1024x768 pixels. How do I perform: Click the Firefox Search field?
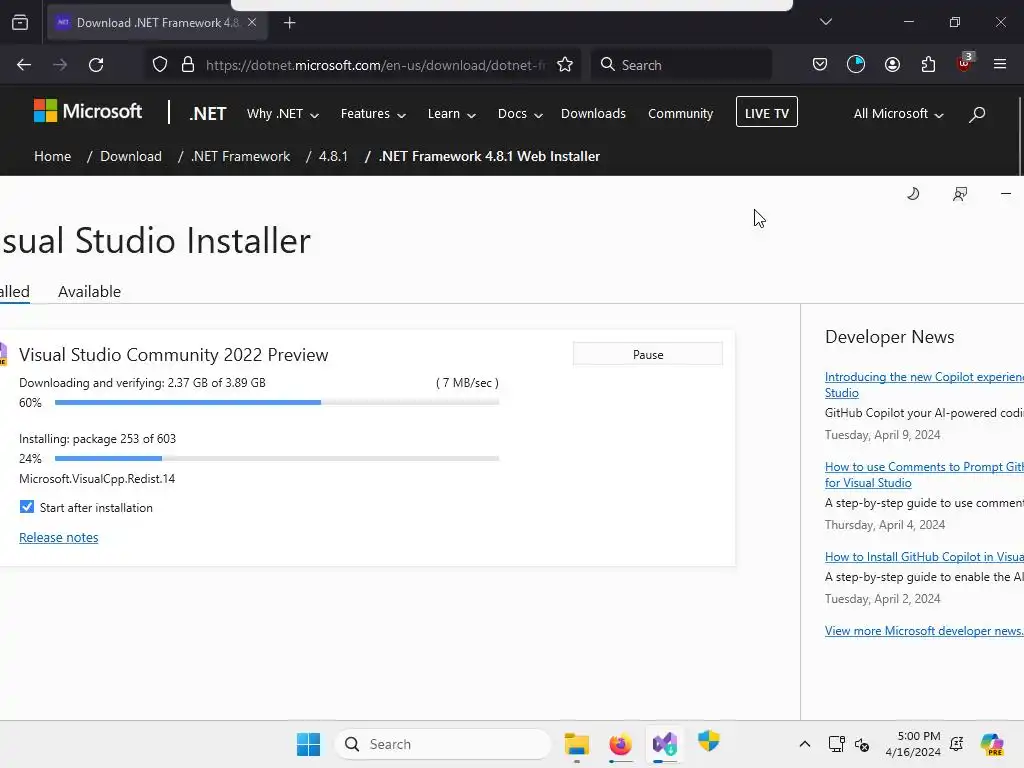pos(681,65)
